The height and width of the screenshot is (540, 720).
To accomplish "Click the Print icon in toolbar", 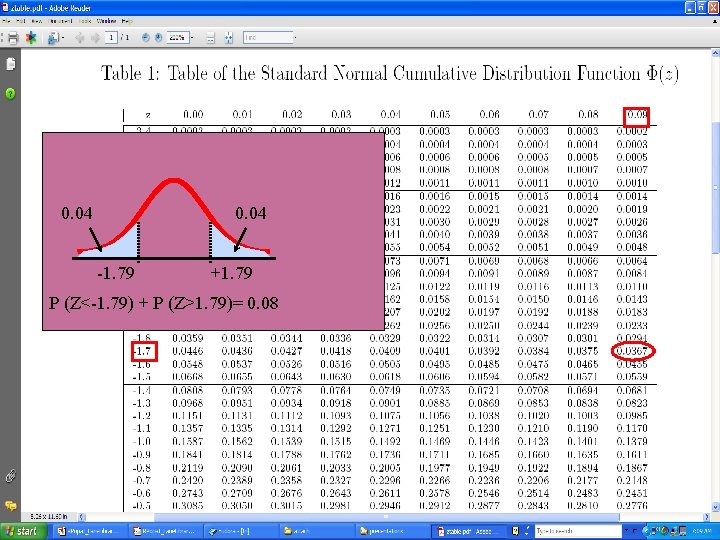I will click(x=12, y=38).
